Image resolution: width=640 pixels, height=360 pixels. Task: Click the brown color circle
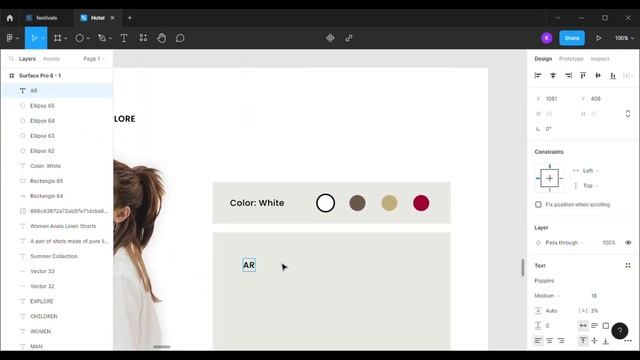point(357,203)
